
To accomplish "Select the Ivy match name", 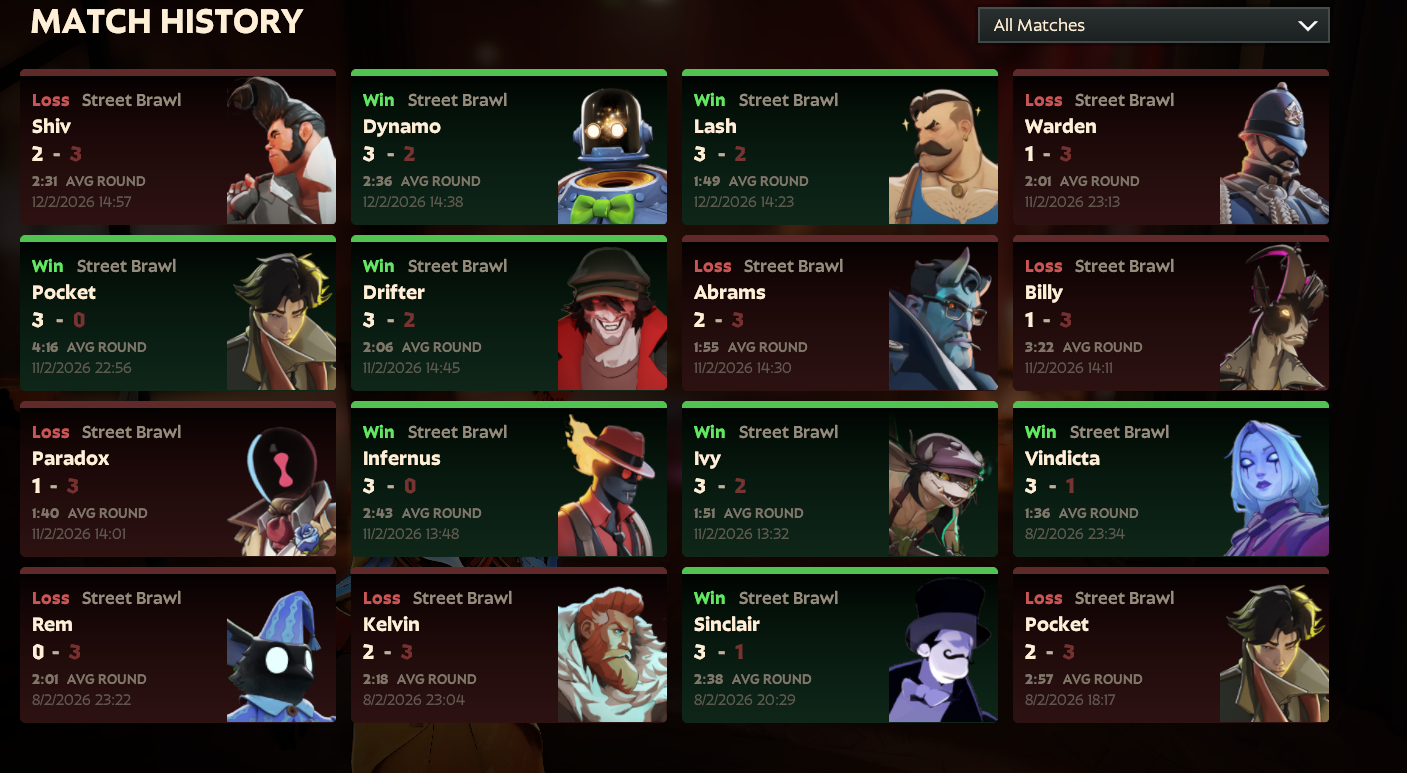I will (x=707, y=459).
